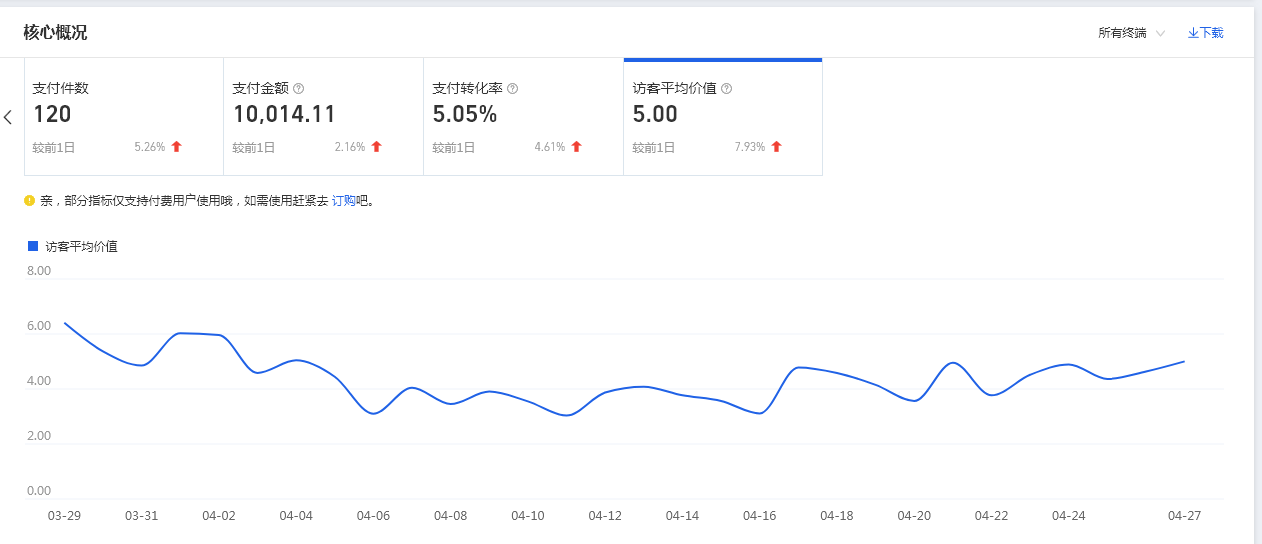Screen dimensions: 1262x544
Task: Click the 核心概况 section title
Action: click(56, 33)
